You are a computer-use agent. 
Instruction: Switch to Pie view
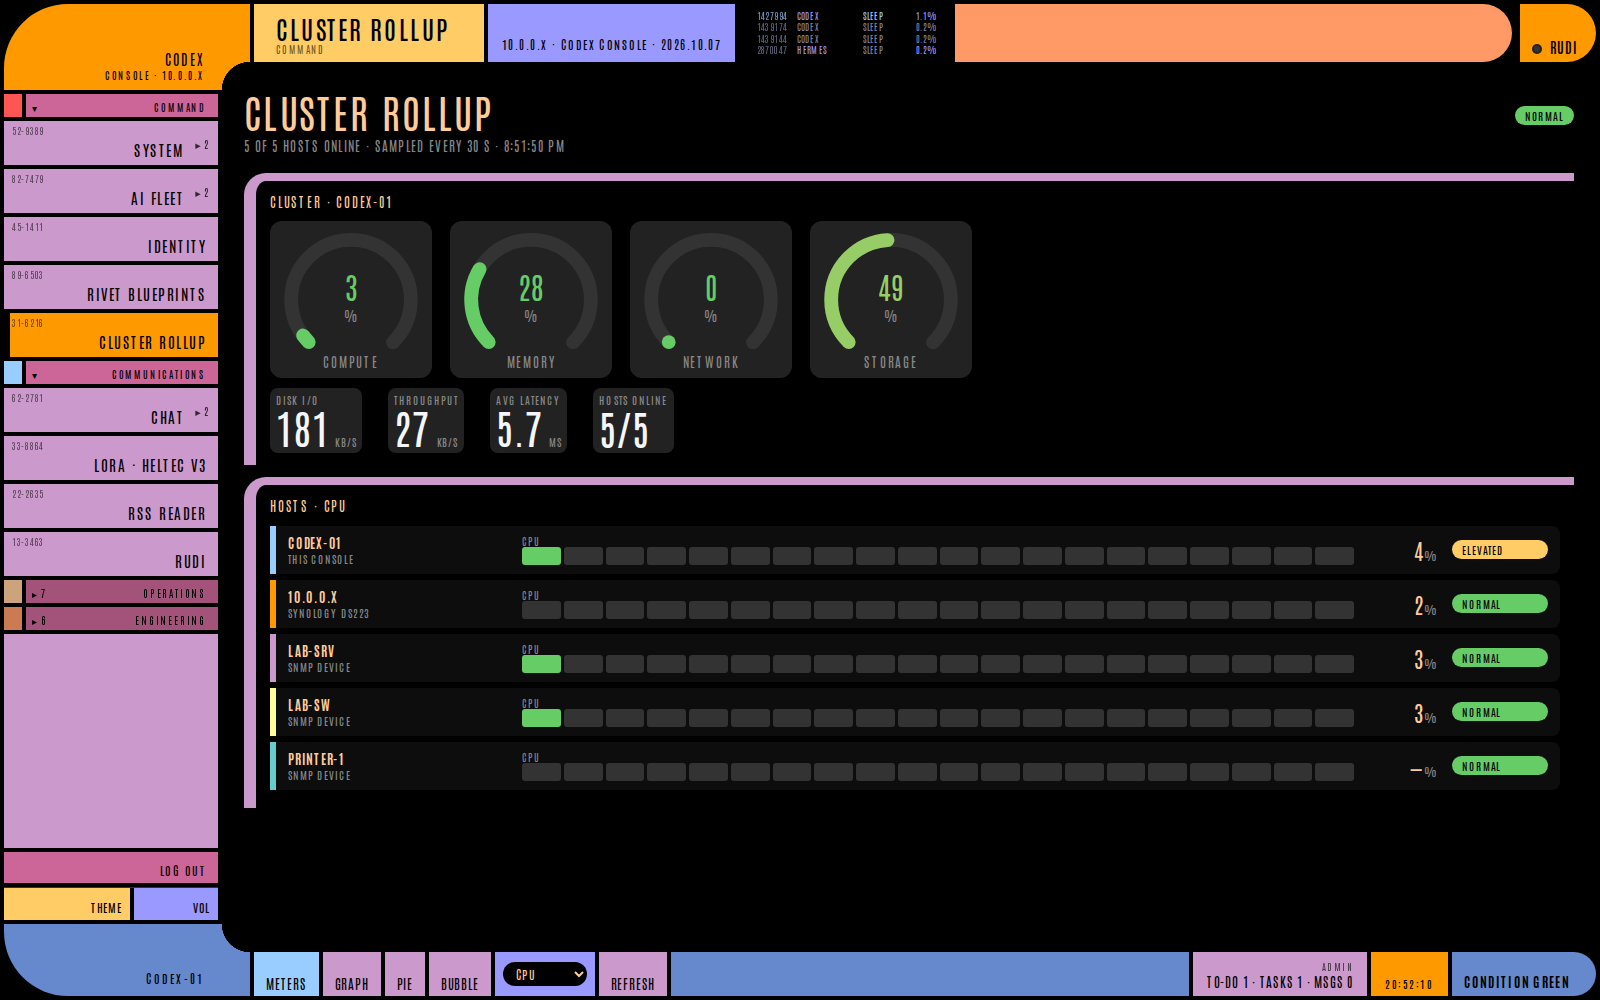[405, 974]
